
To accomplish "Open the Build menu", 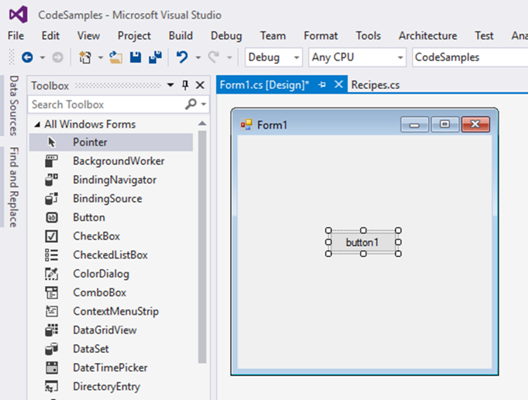I will point(180,36).
